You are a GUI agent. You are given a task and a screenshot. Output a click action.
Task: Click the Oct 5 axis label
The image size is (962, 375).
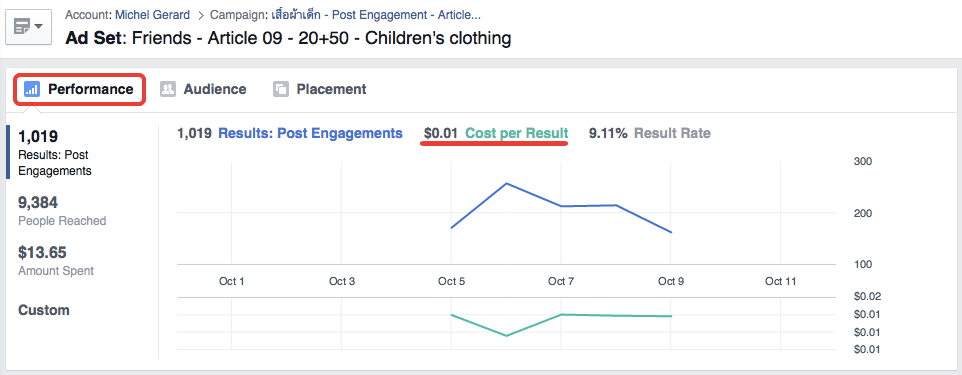451,282
